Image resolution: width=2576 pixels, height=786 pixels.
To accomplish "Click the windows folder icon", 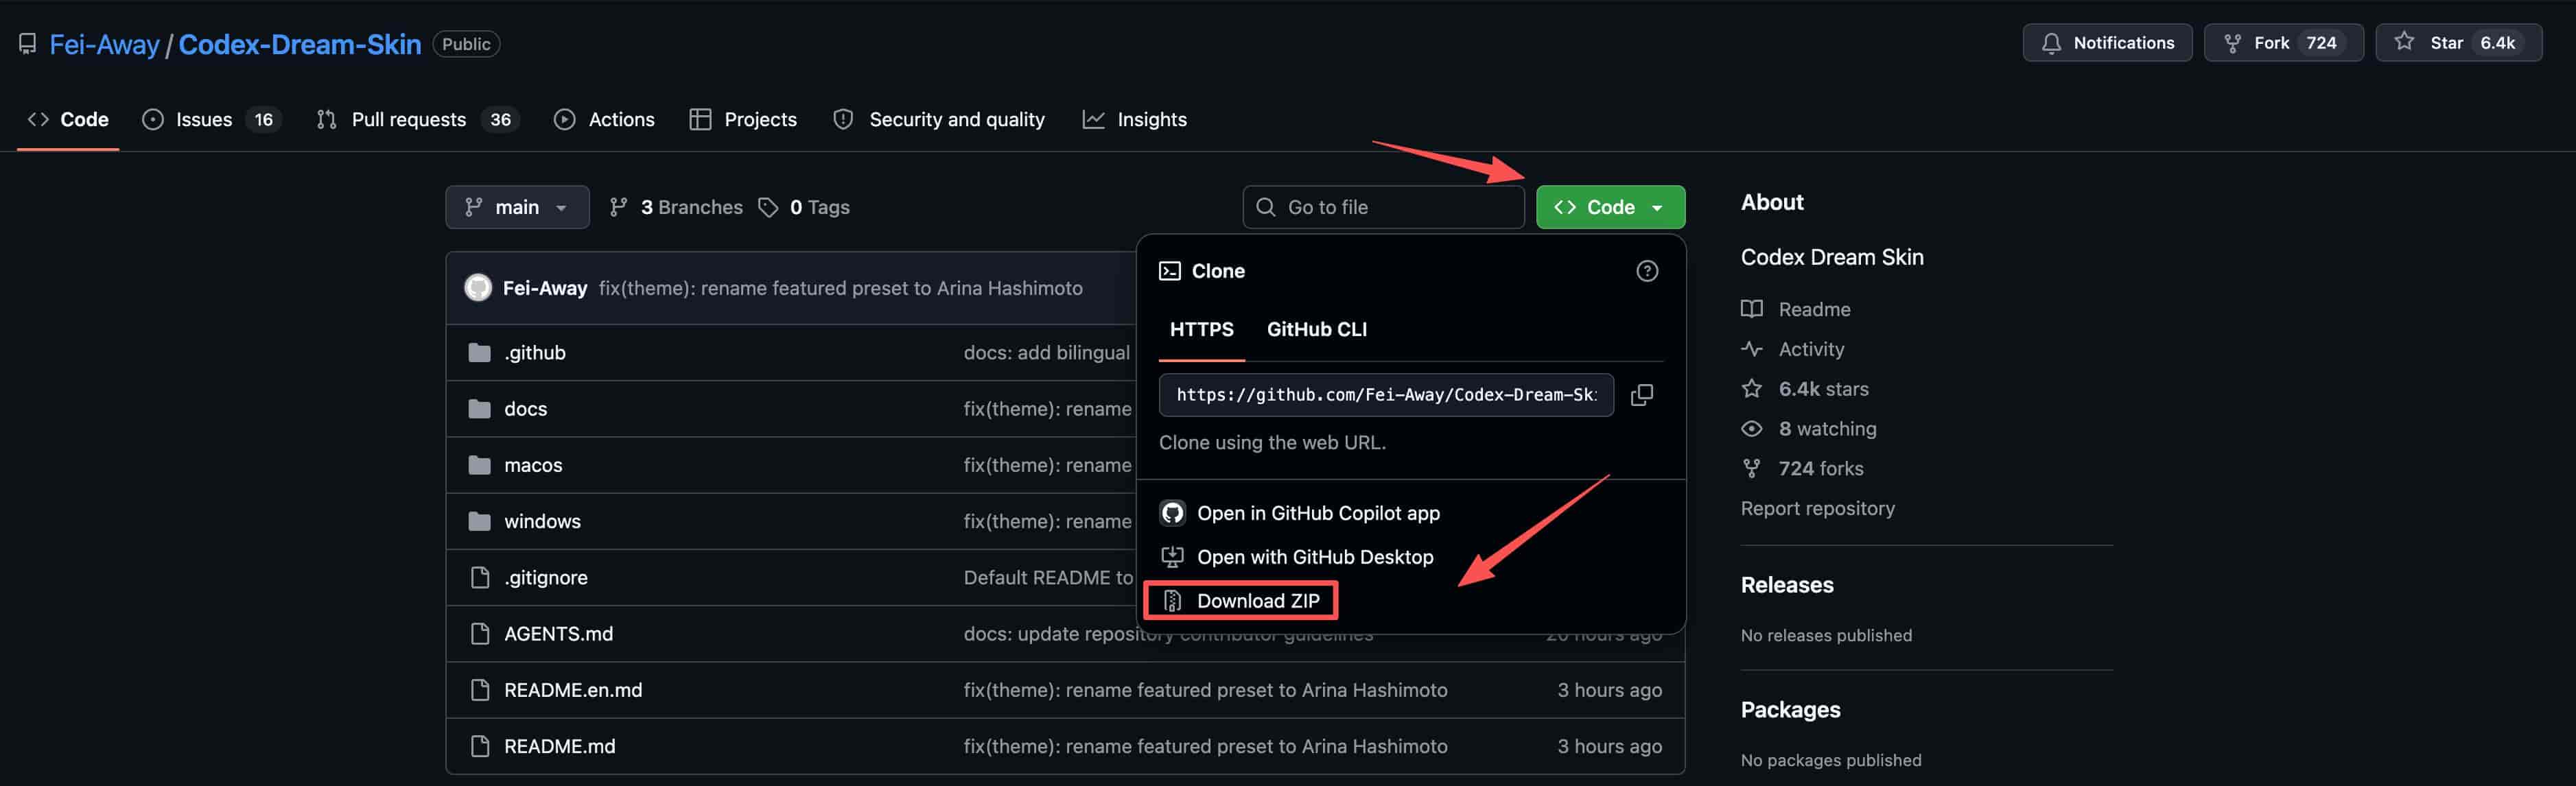I will [x=480, y=521].
